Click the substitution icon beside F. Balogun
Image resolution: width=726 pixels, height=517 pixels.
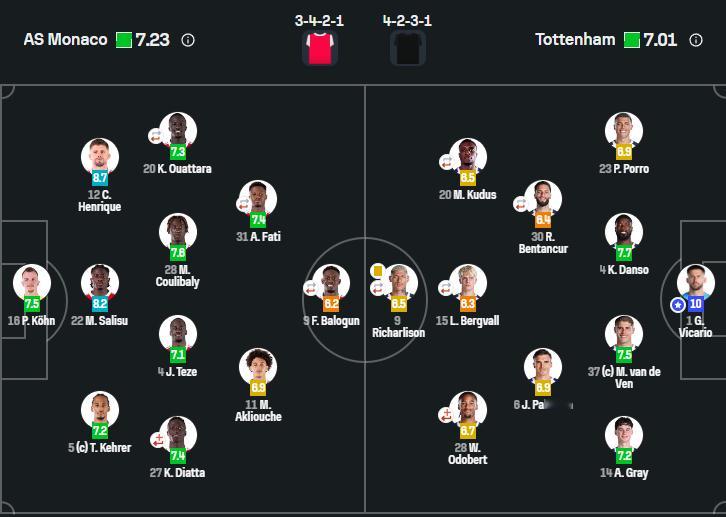coord(310,288)
